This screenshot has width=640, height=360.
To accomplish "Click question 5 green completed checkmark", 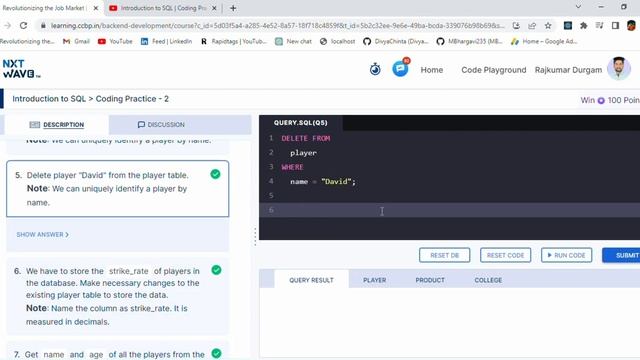I will pos(216,174).
